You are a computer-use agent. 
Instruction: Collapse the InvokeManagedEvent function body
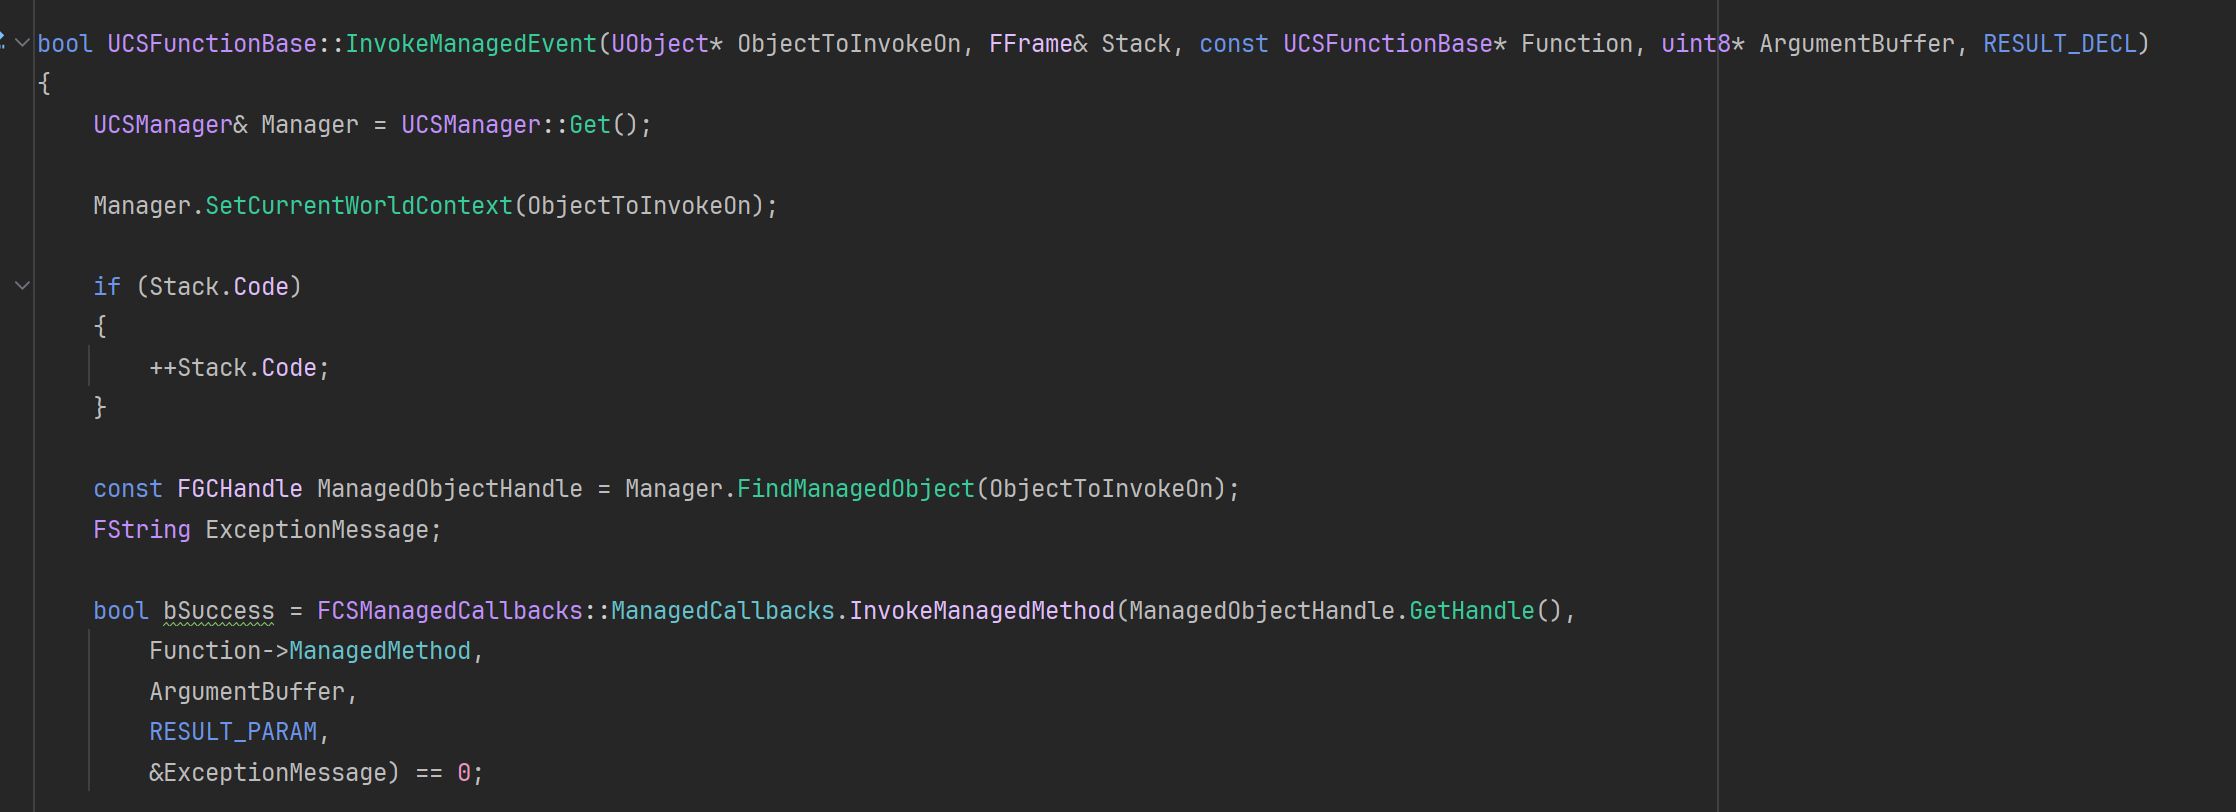click(22, 43)
